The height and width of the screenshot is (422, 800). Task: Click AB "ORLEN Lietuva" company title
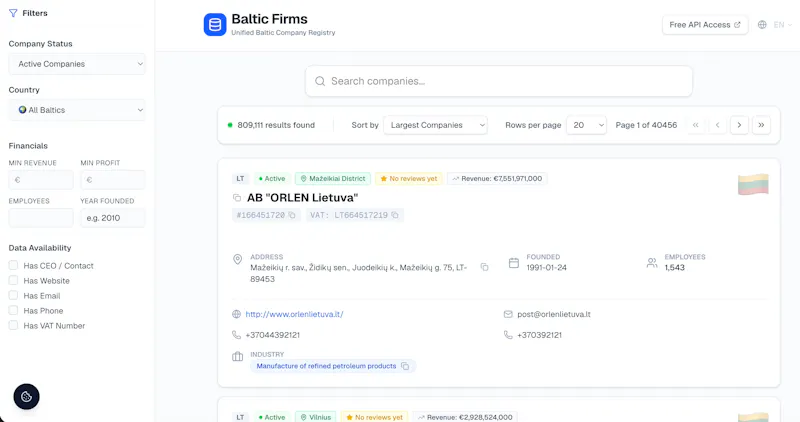303,197
